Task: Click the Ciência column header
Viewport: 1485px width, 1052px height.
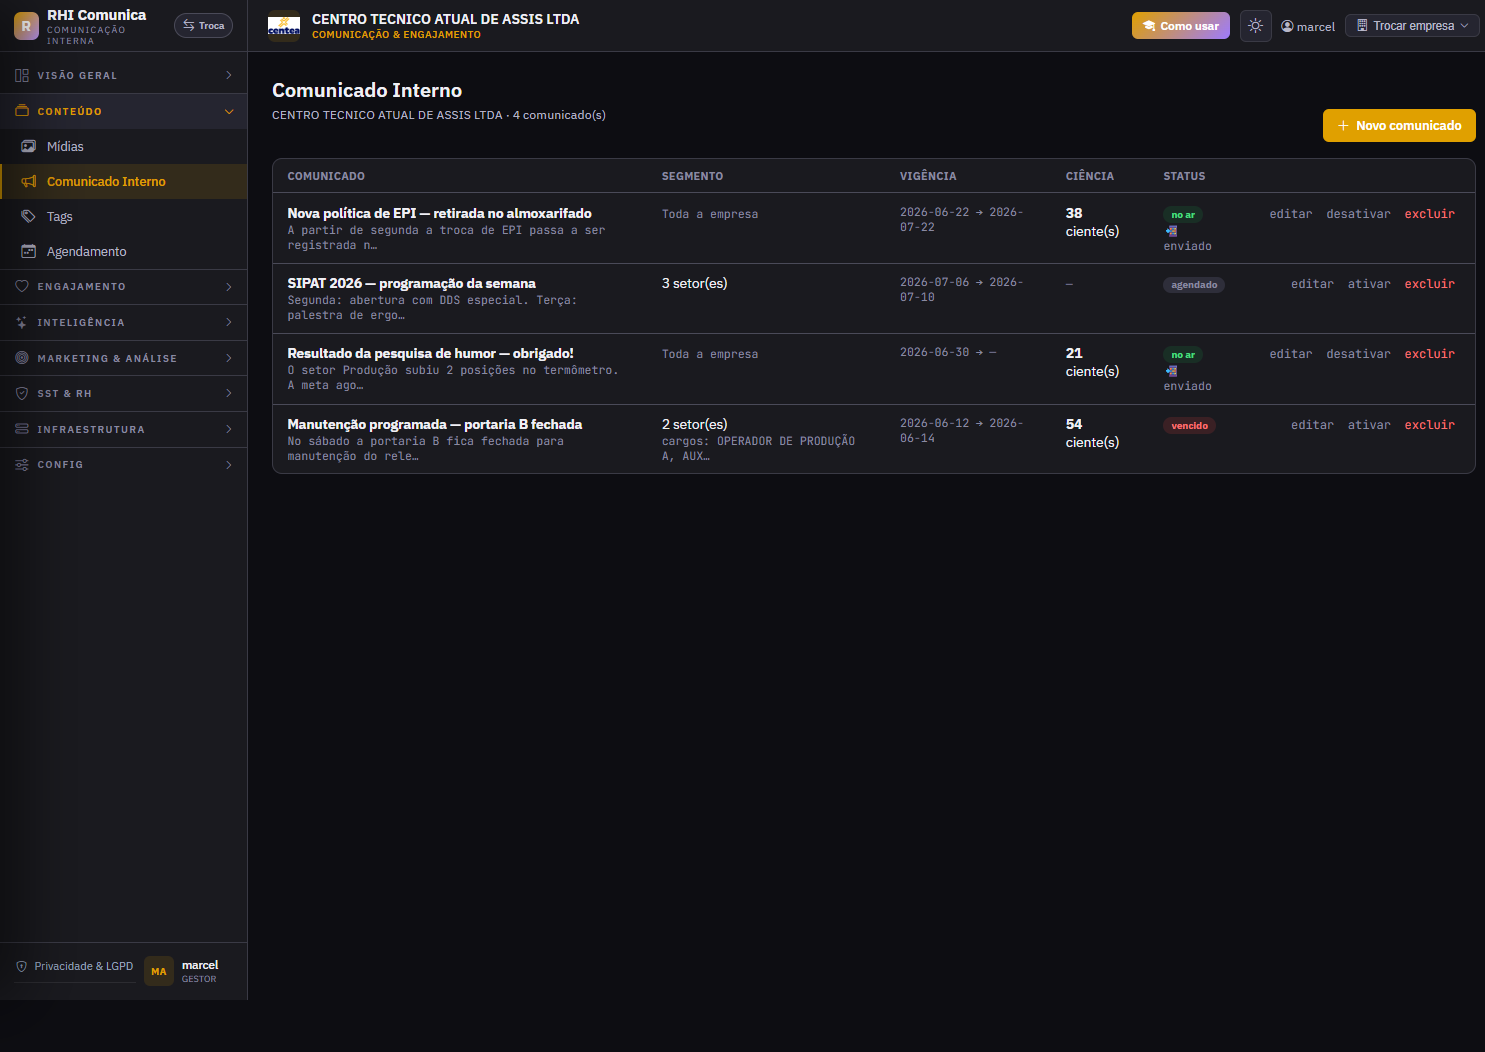Action: pos(1089,176)
